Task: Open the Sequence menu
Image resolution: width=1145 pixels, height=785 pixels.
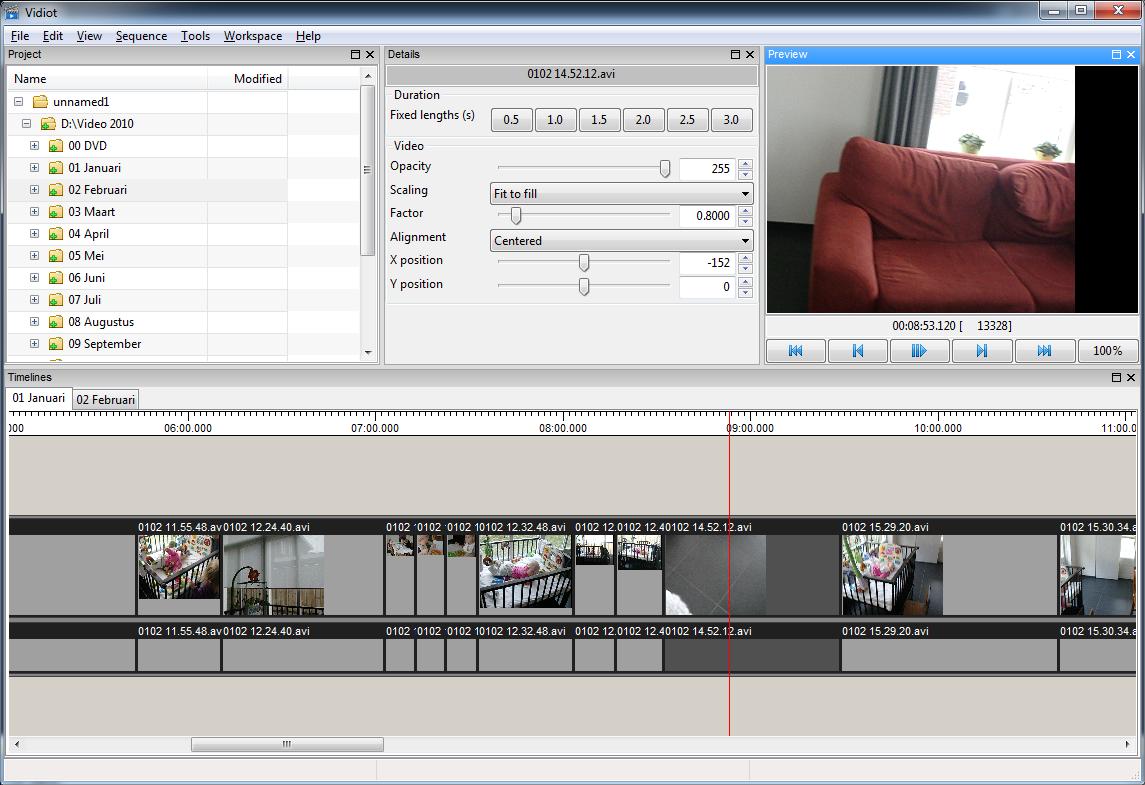Action: 141,36
